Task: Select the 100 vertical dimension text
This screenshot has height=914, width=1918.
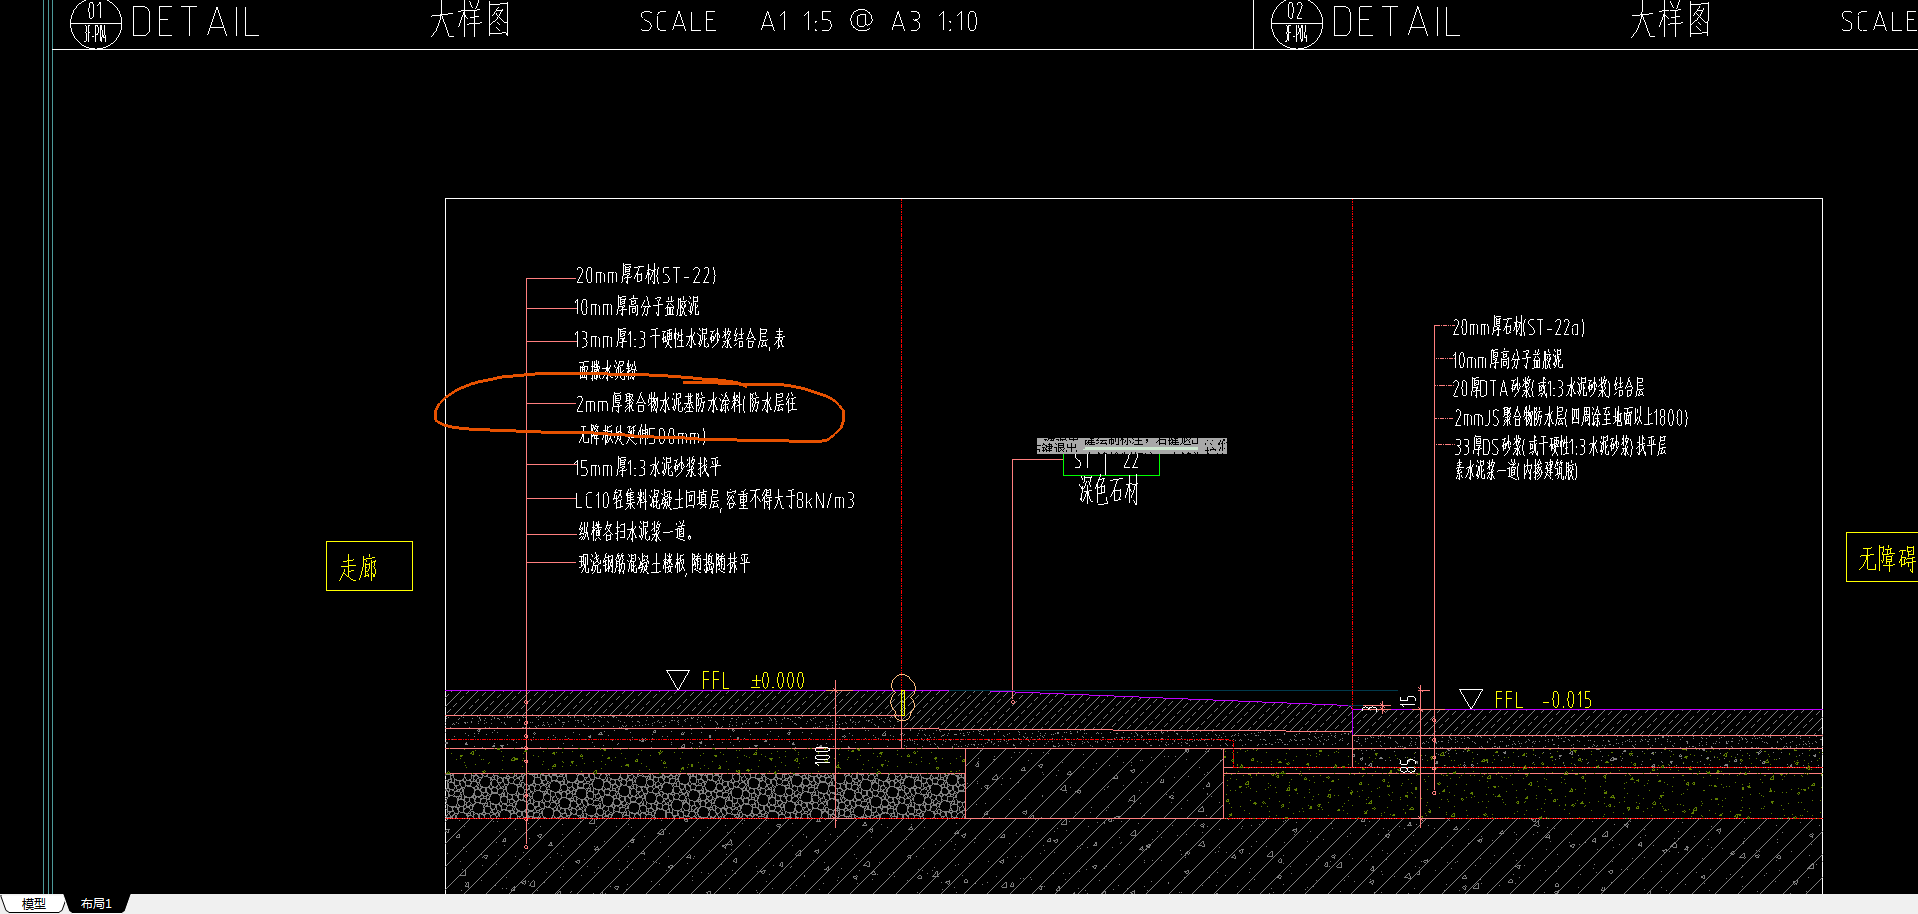Action: 822,756
